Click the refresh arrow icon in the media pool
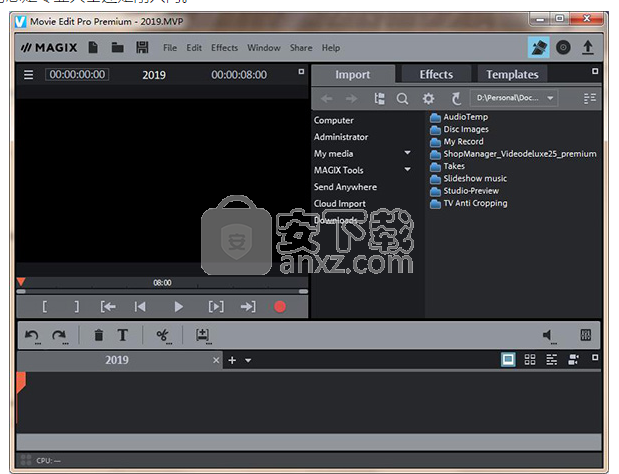Screen dimensions: 619x474 coord(456,98)
